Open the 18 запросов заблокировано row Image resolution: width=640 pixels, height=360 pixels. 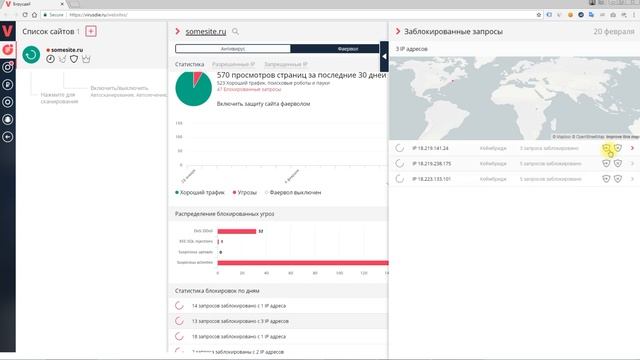pos(278,337)
